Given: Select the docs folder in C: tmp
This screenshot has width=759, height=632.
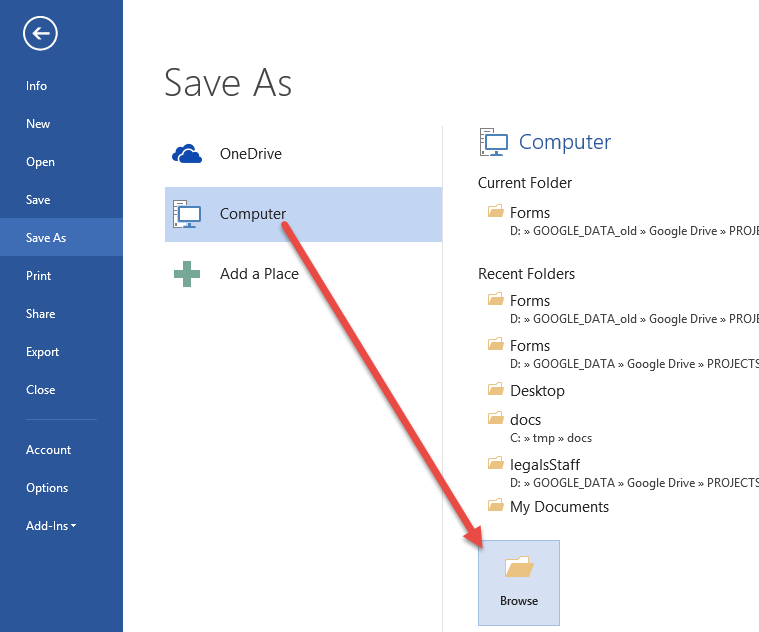Looking at the screenshot, I should [x=525, y=420].
